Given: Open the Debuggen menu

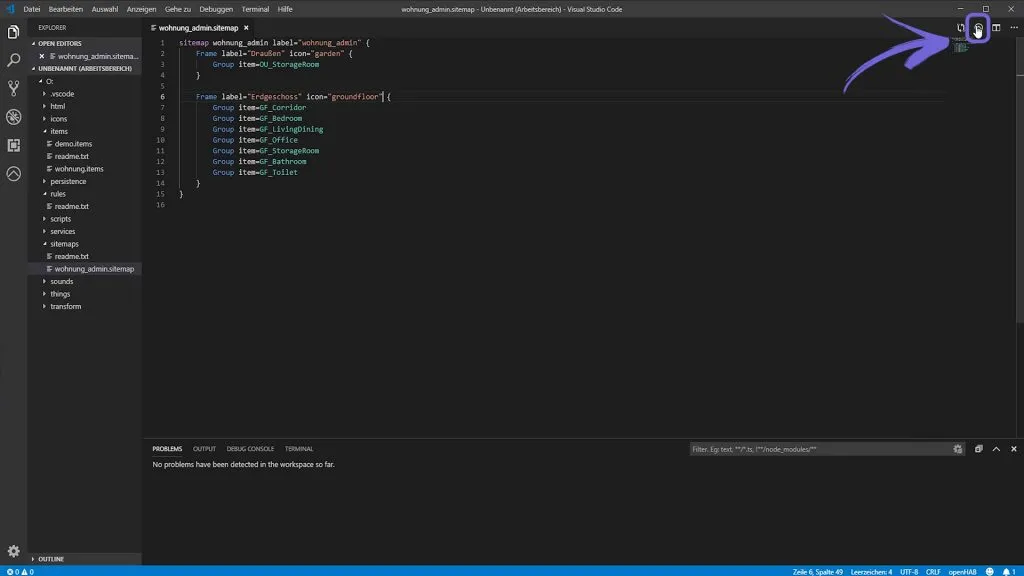Looking at the screenshot, I should pyautogui.click(x=216, y=9).
